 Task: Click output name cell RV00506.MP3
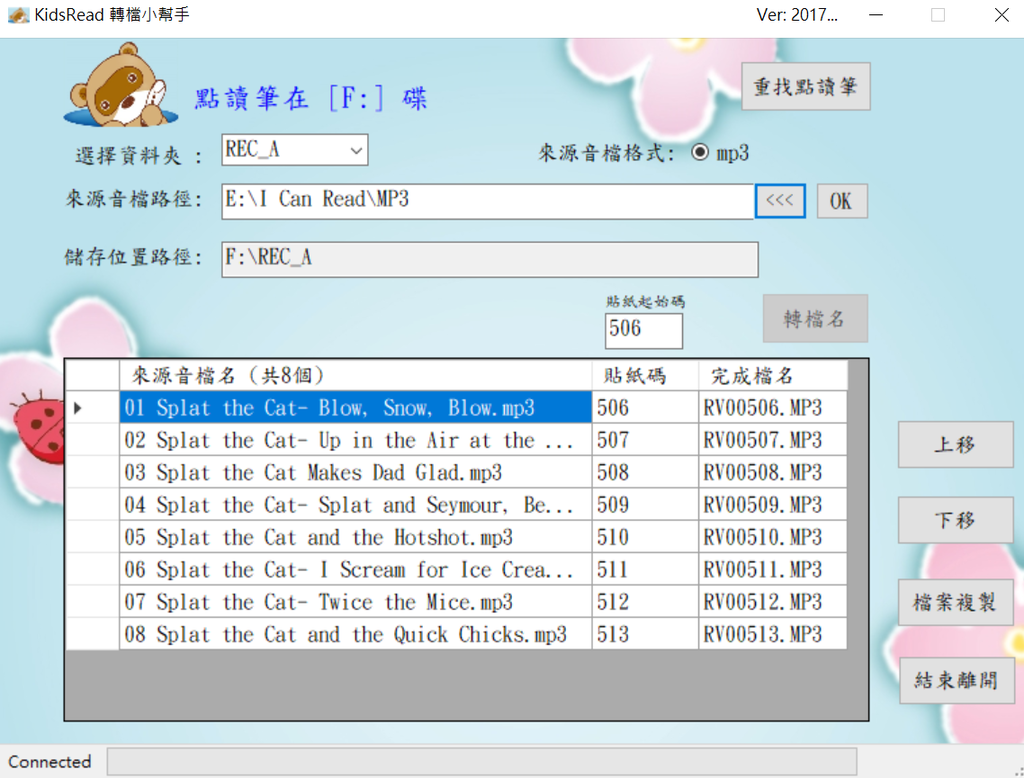[773, 408]
